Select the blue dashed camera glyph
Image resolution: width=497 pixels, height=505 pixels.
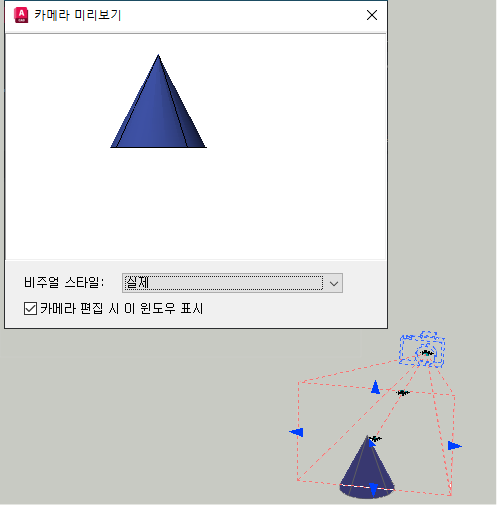point(422,349)
